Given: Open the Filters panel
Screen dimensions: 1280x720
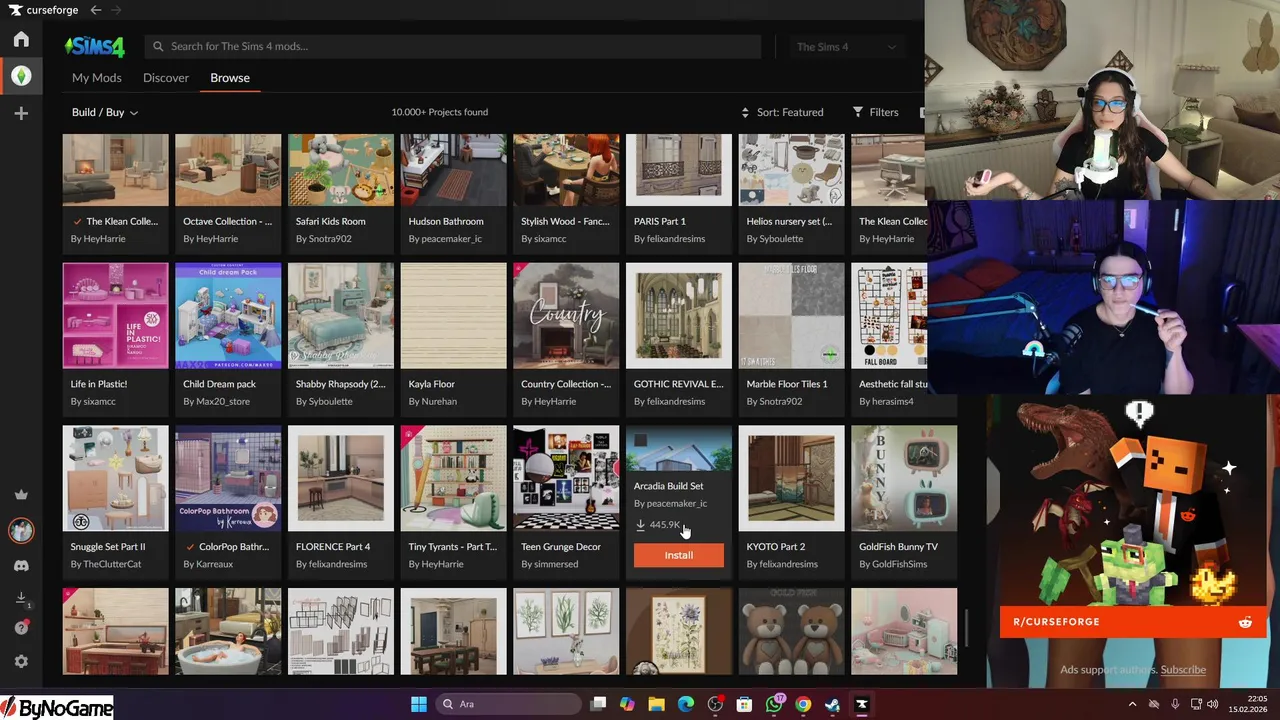Looking at the screenshot, I should pyautogui.click(x=875, y=112).
